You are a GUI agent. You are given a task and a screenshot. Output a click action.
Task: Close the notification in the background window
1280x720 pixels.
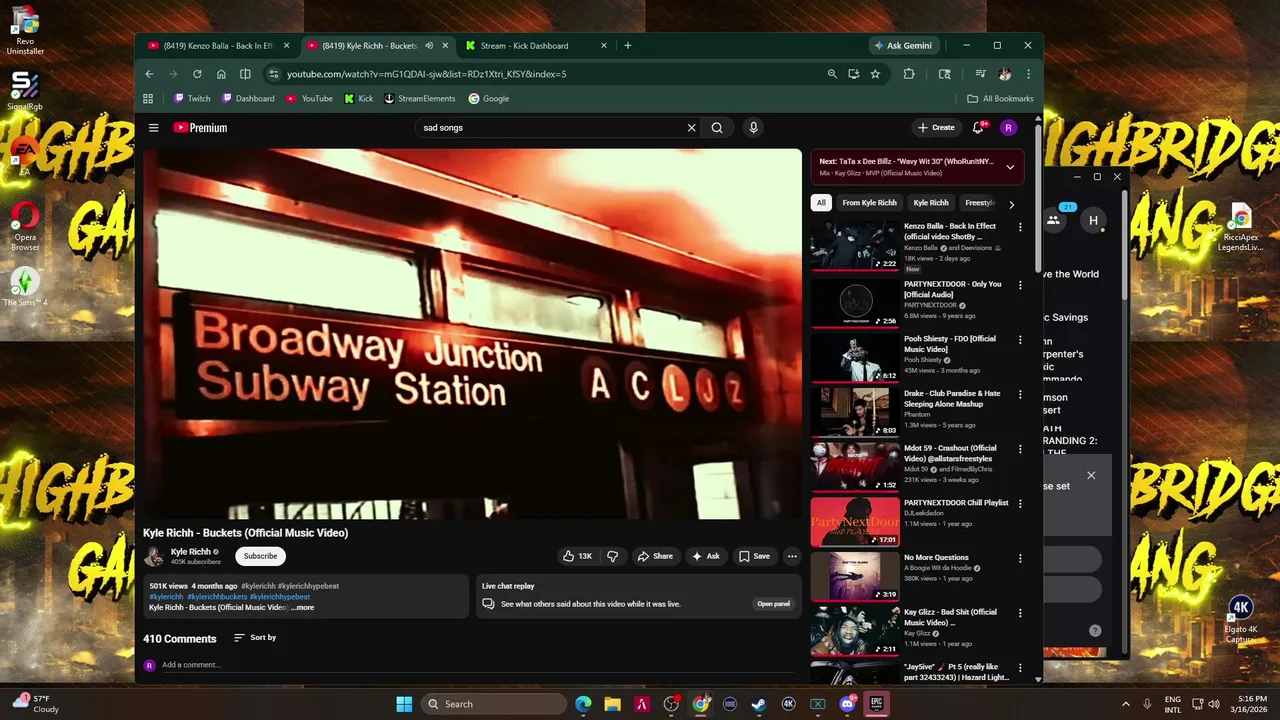1091,475
